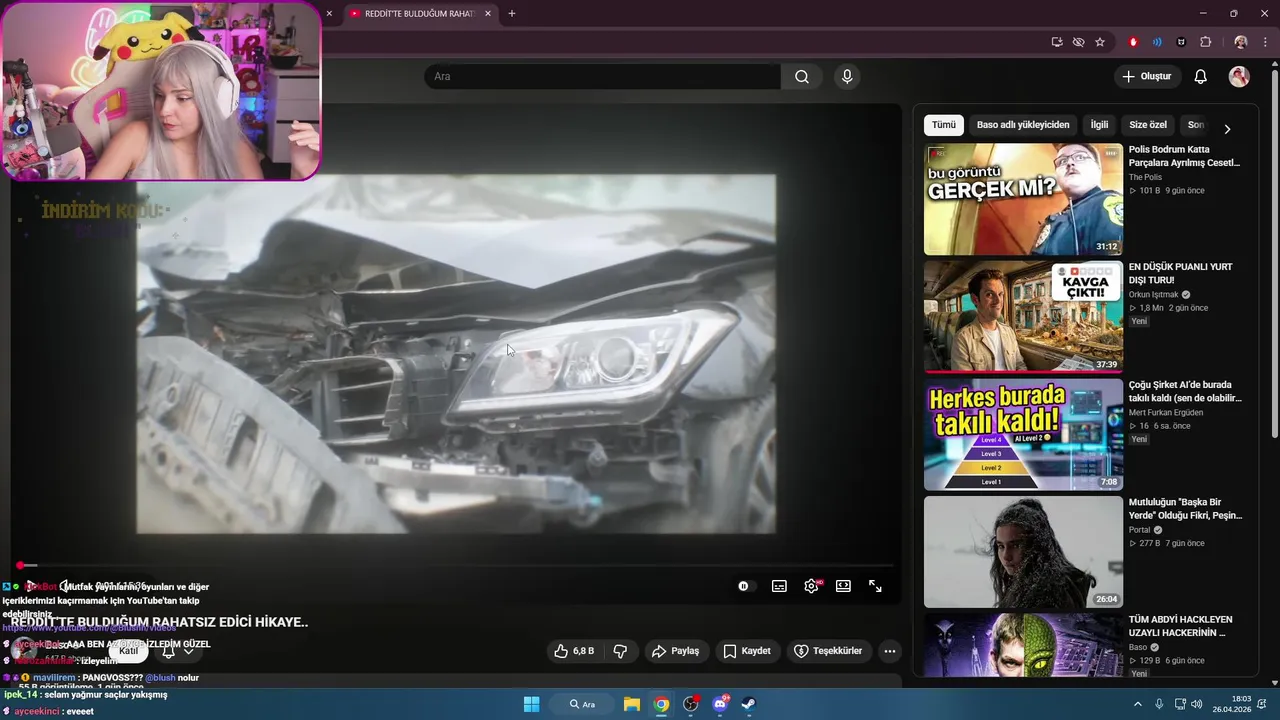1280x720 pixels.
Task: Select the Size özel filter chip
Action: 1148,125
